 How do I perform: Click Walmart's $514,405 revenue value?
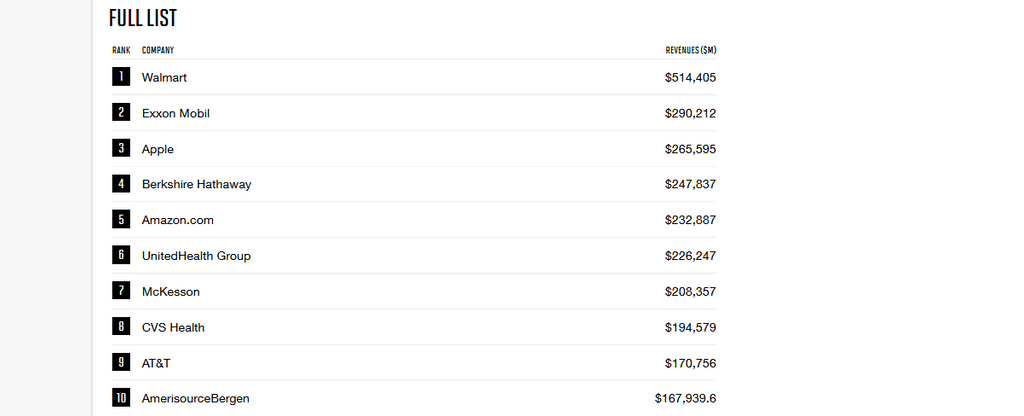[x=690, y=78]
